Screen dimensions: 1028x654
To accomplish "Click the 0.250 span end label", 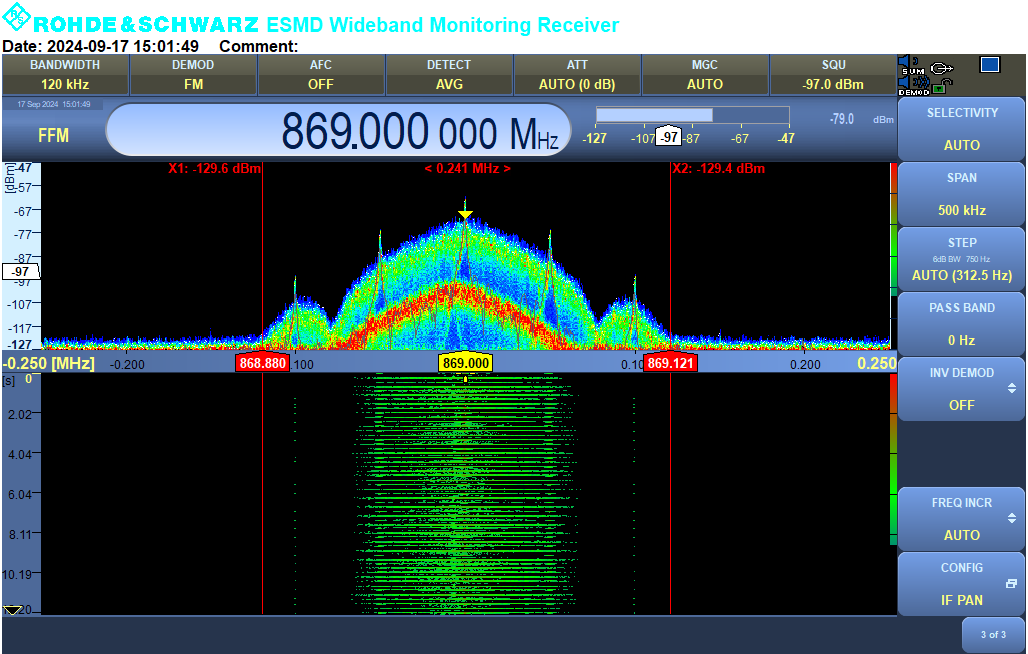I will point(877,363).
